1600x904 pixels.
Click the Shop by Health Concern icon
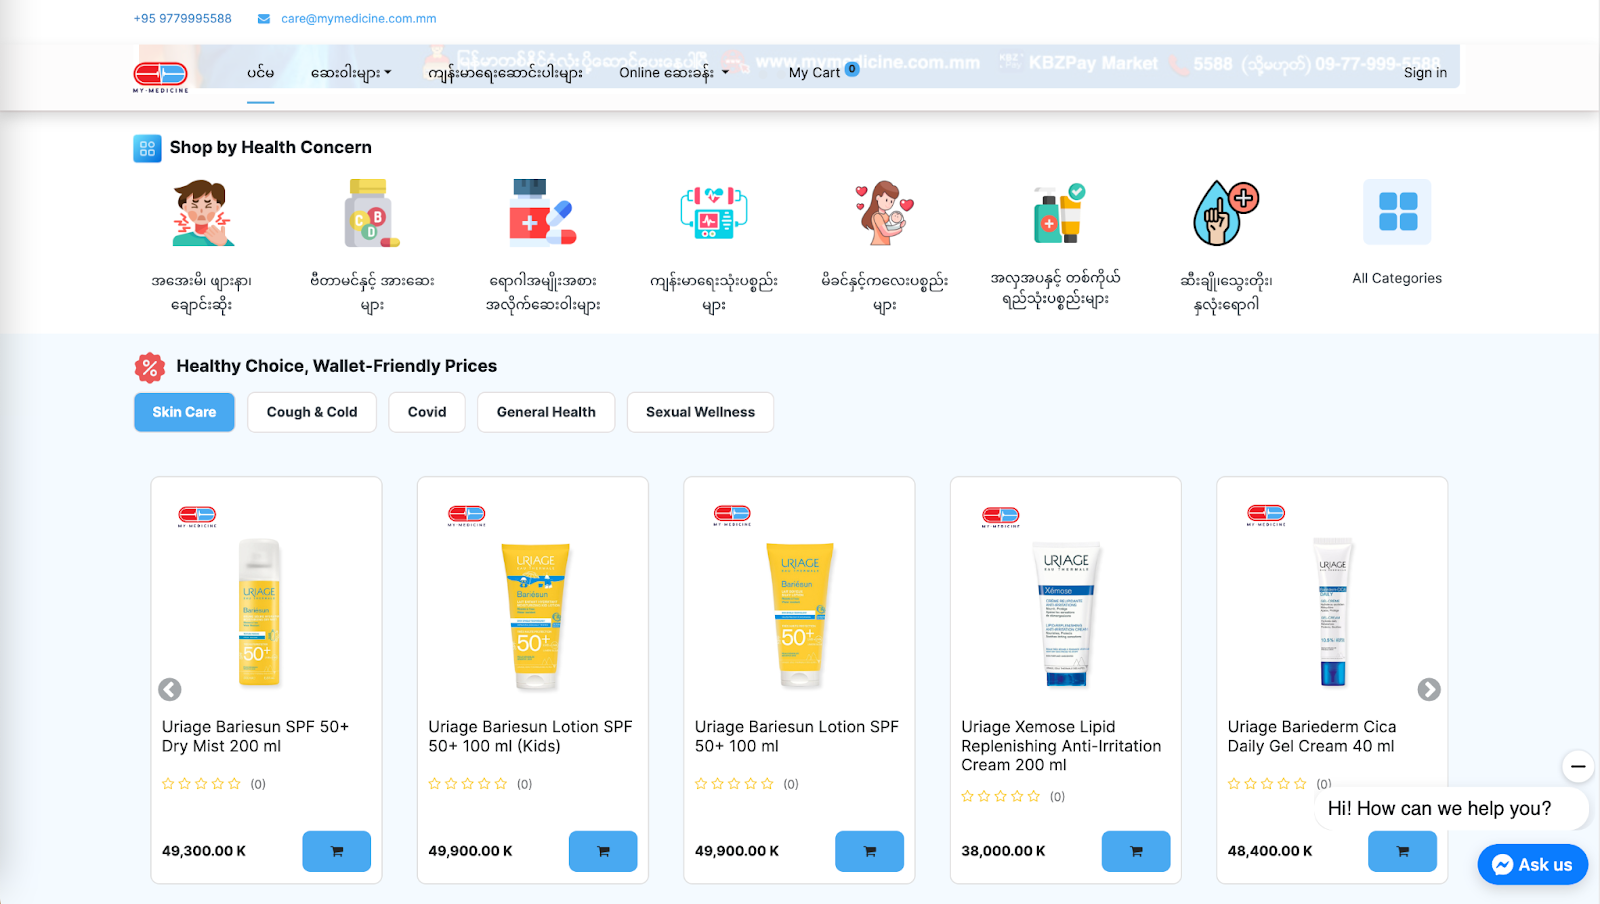click(147, 148)
